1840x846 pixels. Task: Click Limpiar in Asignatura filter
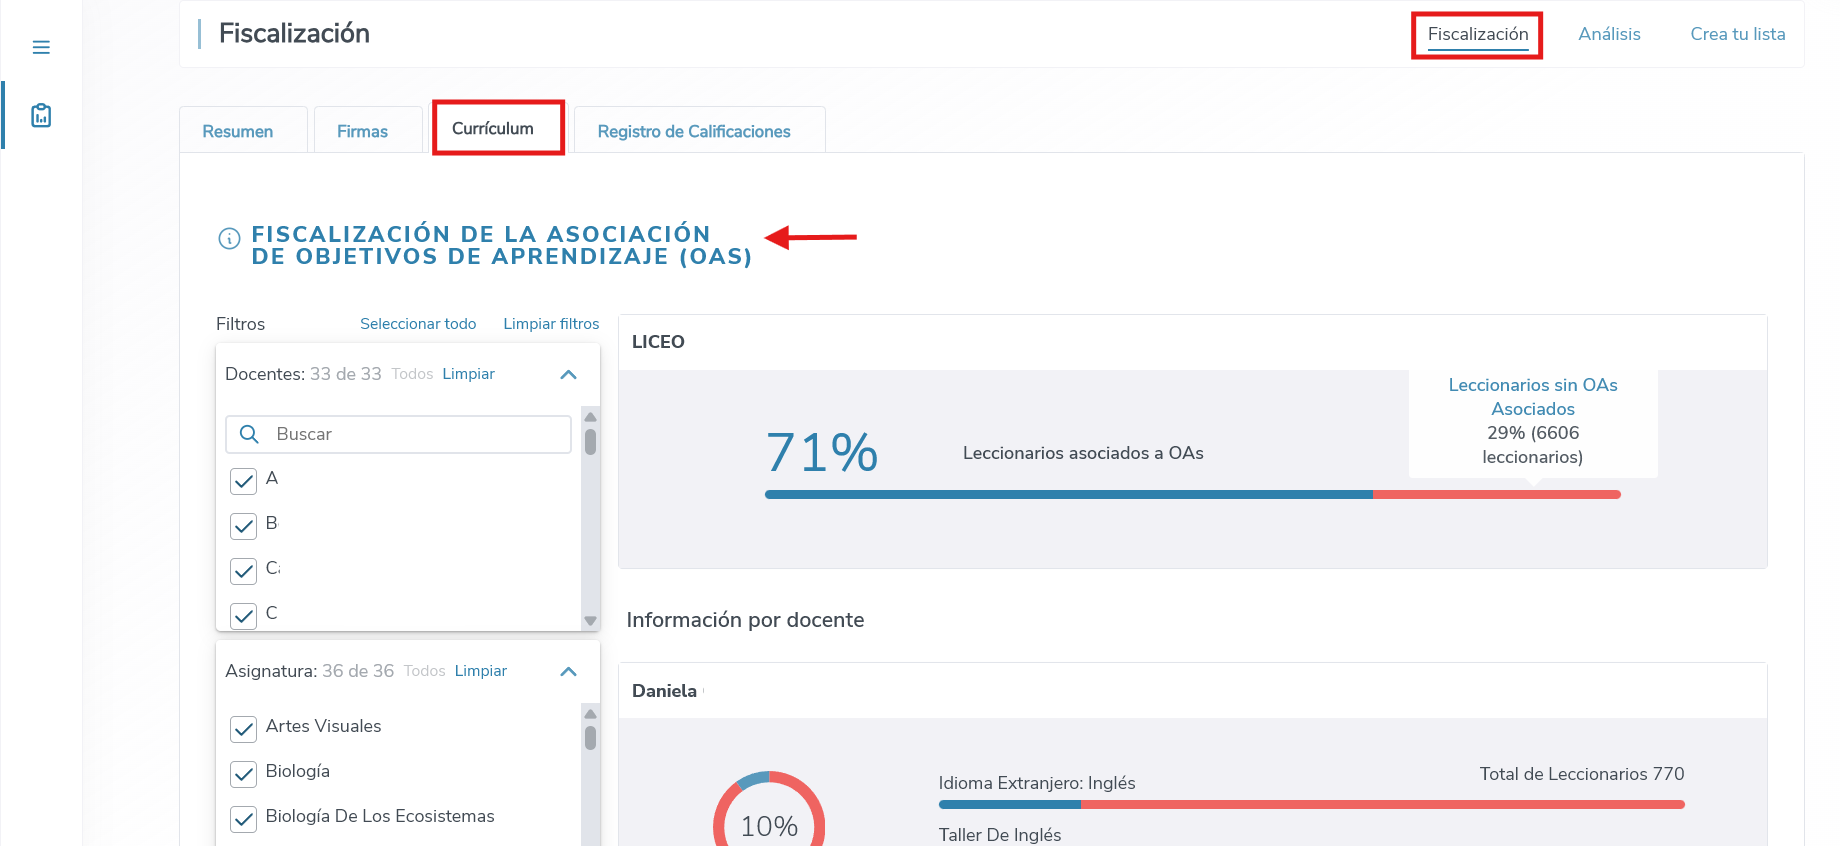(481, 671)
